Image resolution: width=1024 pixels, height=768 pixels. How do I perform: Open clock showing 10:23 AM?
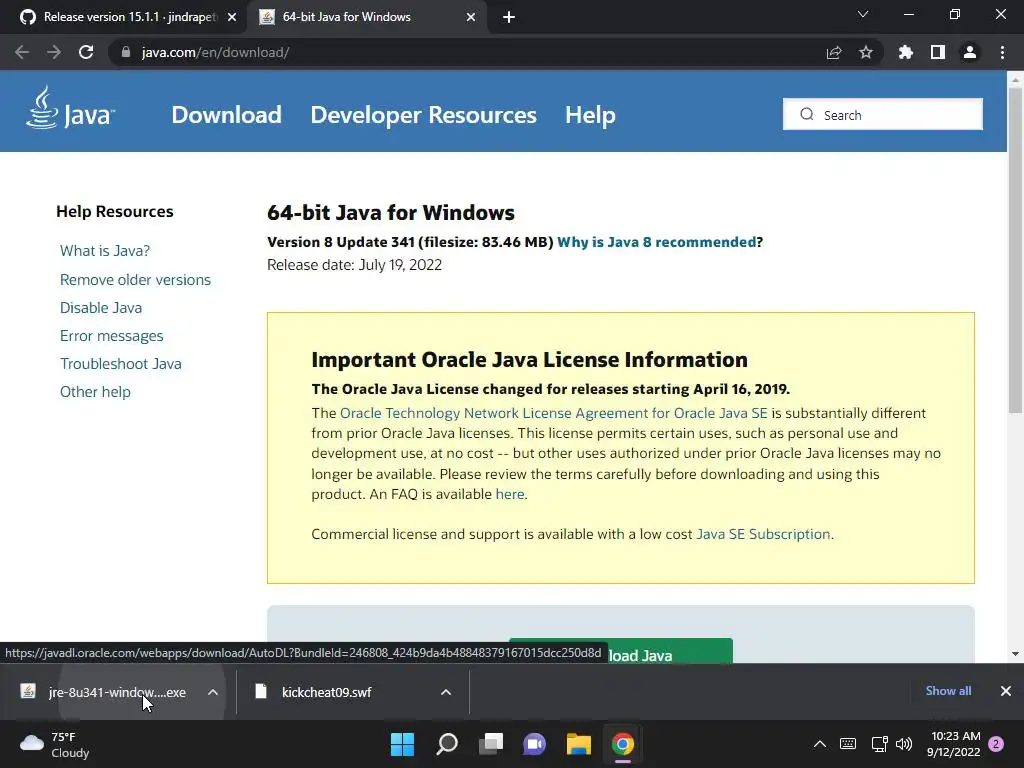(x=953, y=744)
